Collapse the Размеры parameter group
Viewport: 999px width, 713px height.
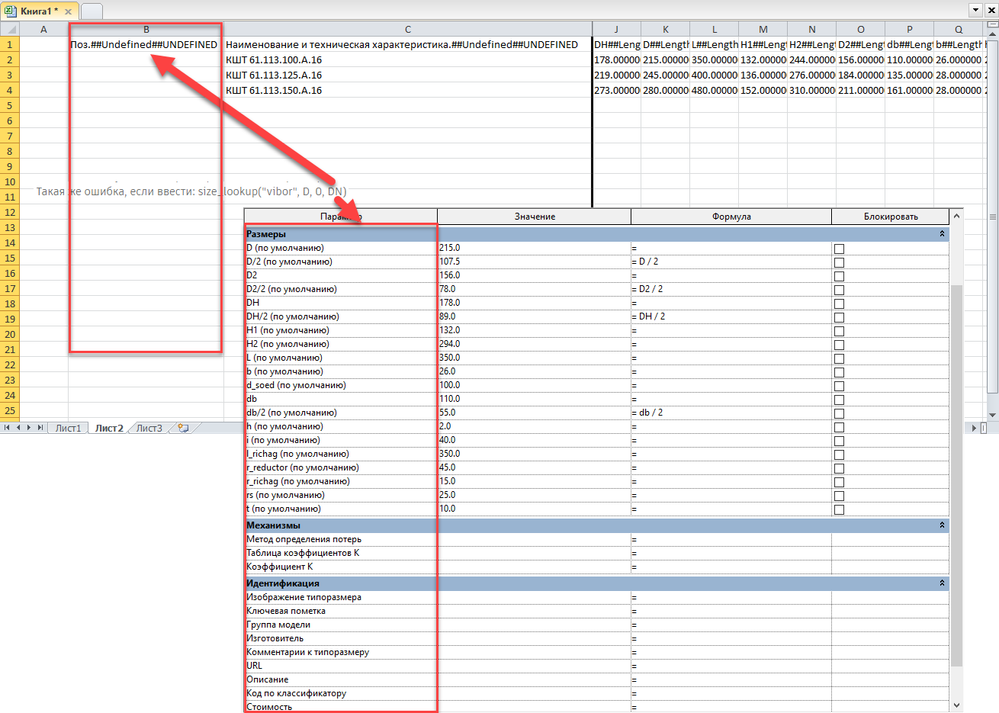(942, 234)
